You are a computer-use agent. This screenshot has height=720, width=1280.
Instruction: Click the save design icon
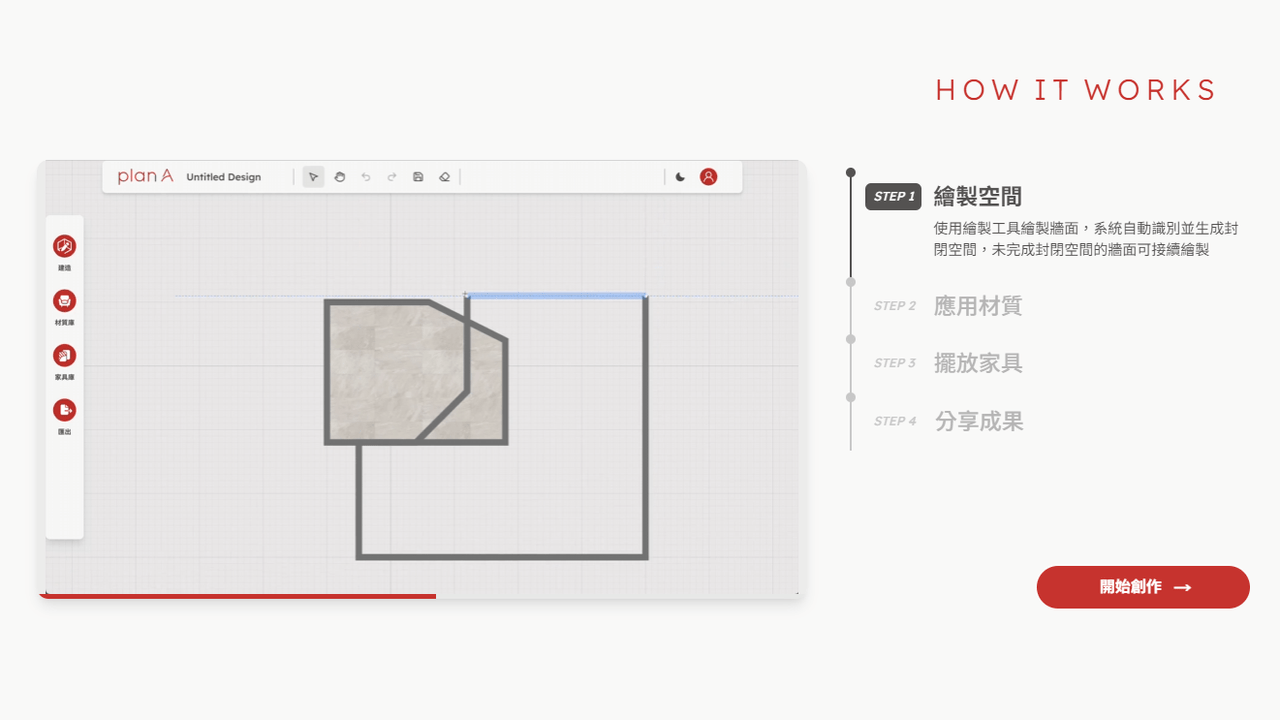tap(418, 176)
